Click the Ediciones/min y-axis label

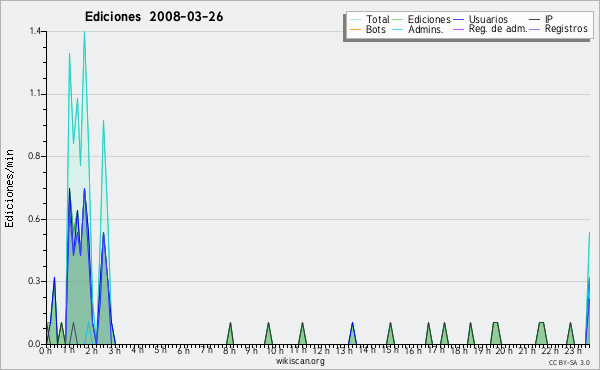9,188
